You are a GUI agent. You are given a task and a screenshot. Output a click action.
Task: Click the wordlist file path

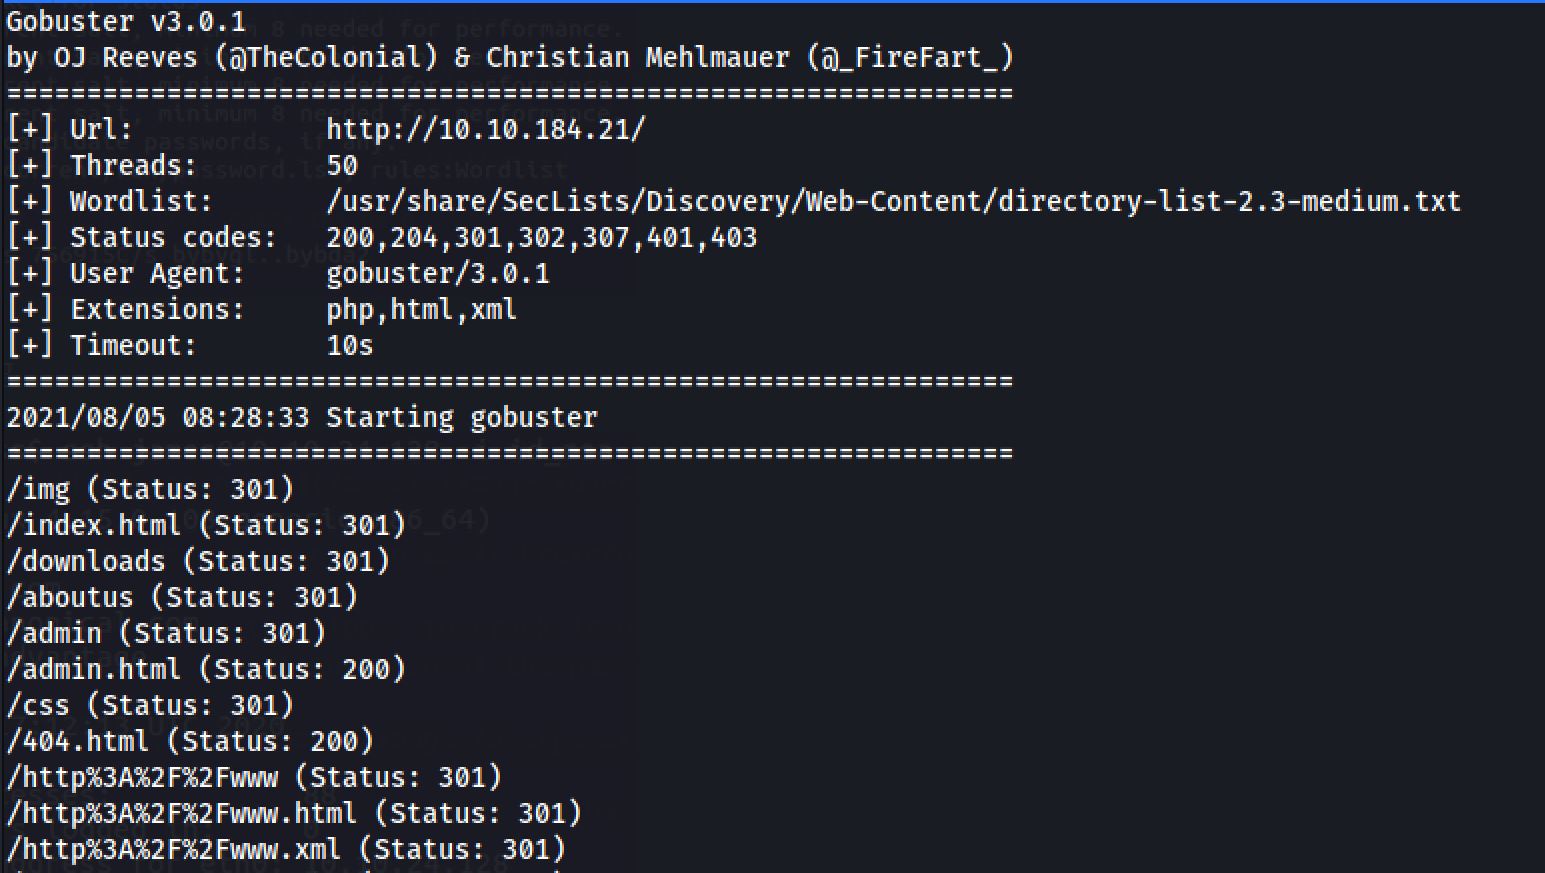point(893,201)
